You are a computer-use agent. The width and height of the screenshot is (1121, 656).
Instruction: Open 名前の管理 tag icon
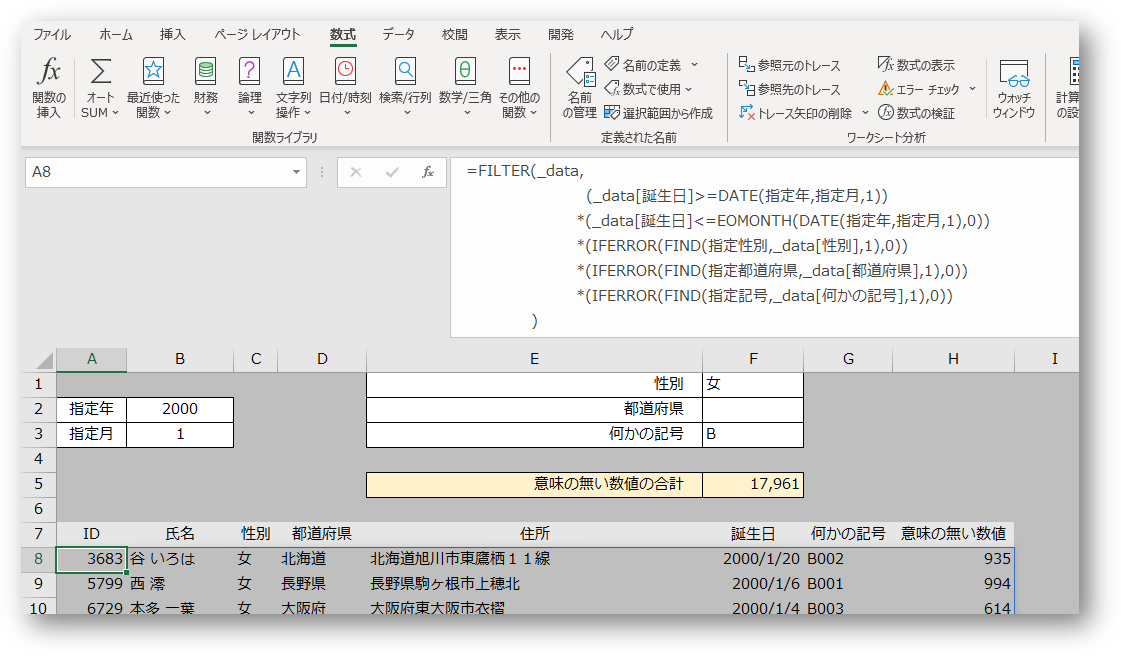tap(580, 72)
